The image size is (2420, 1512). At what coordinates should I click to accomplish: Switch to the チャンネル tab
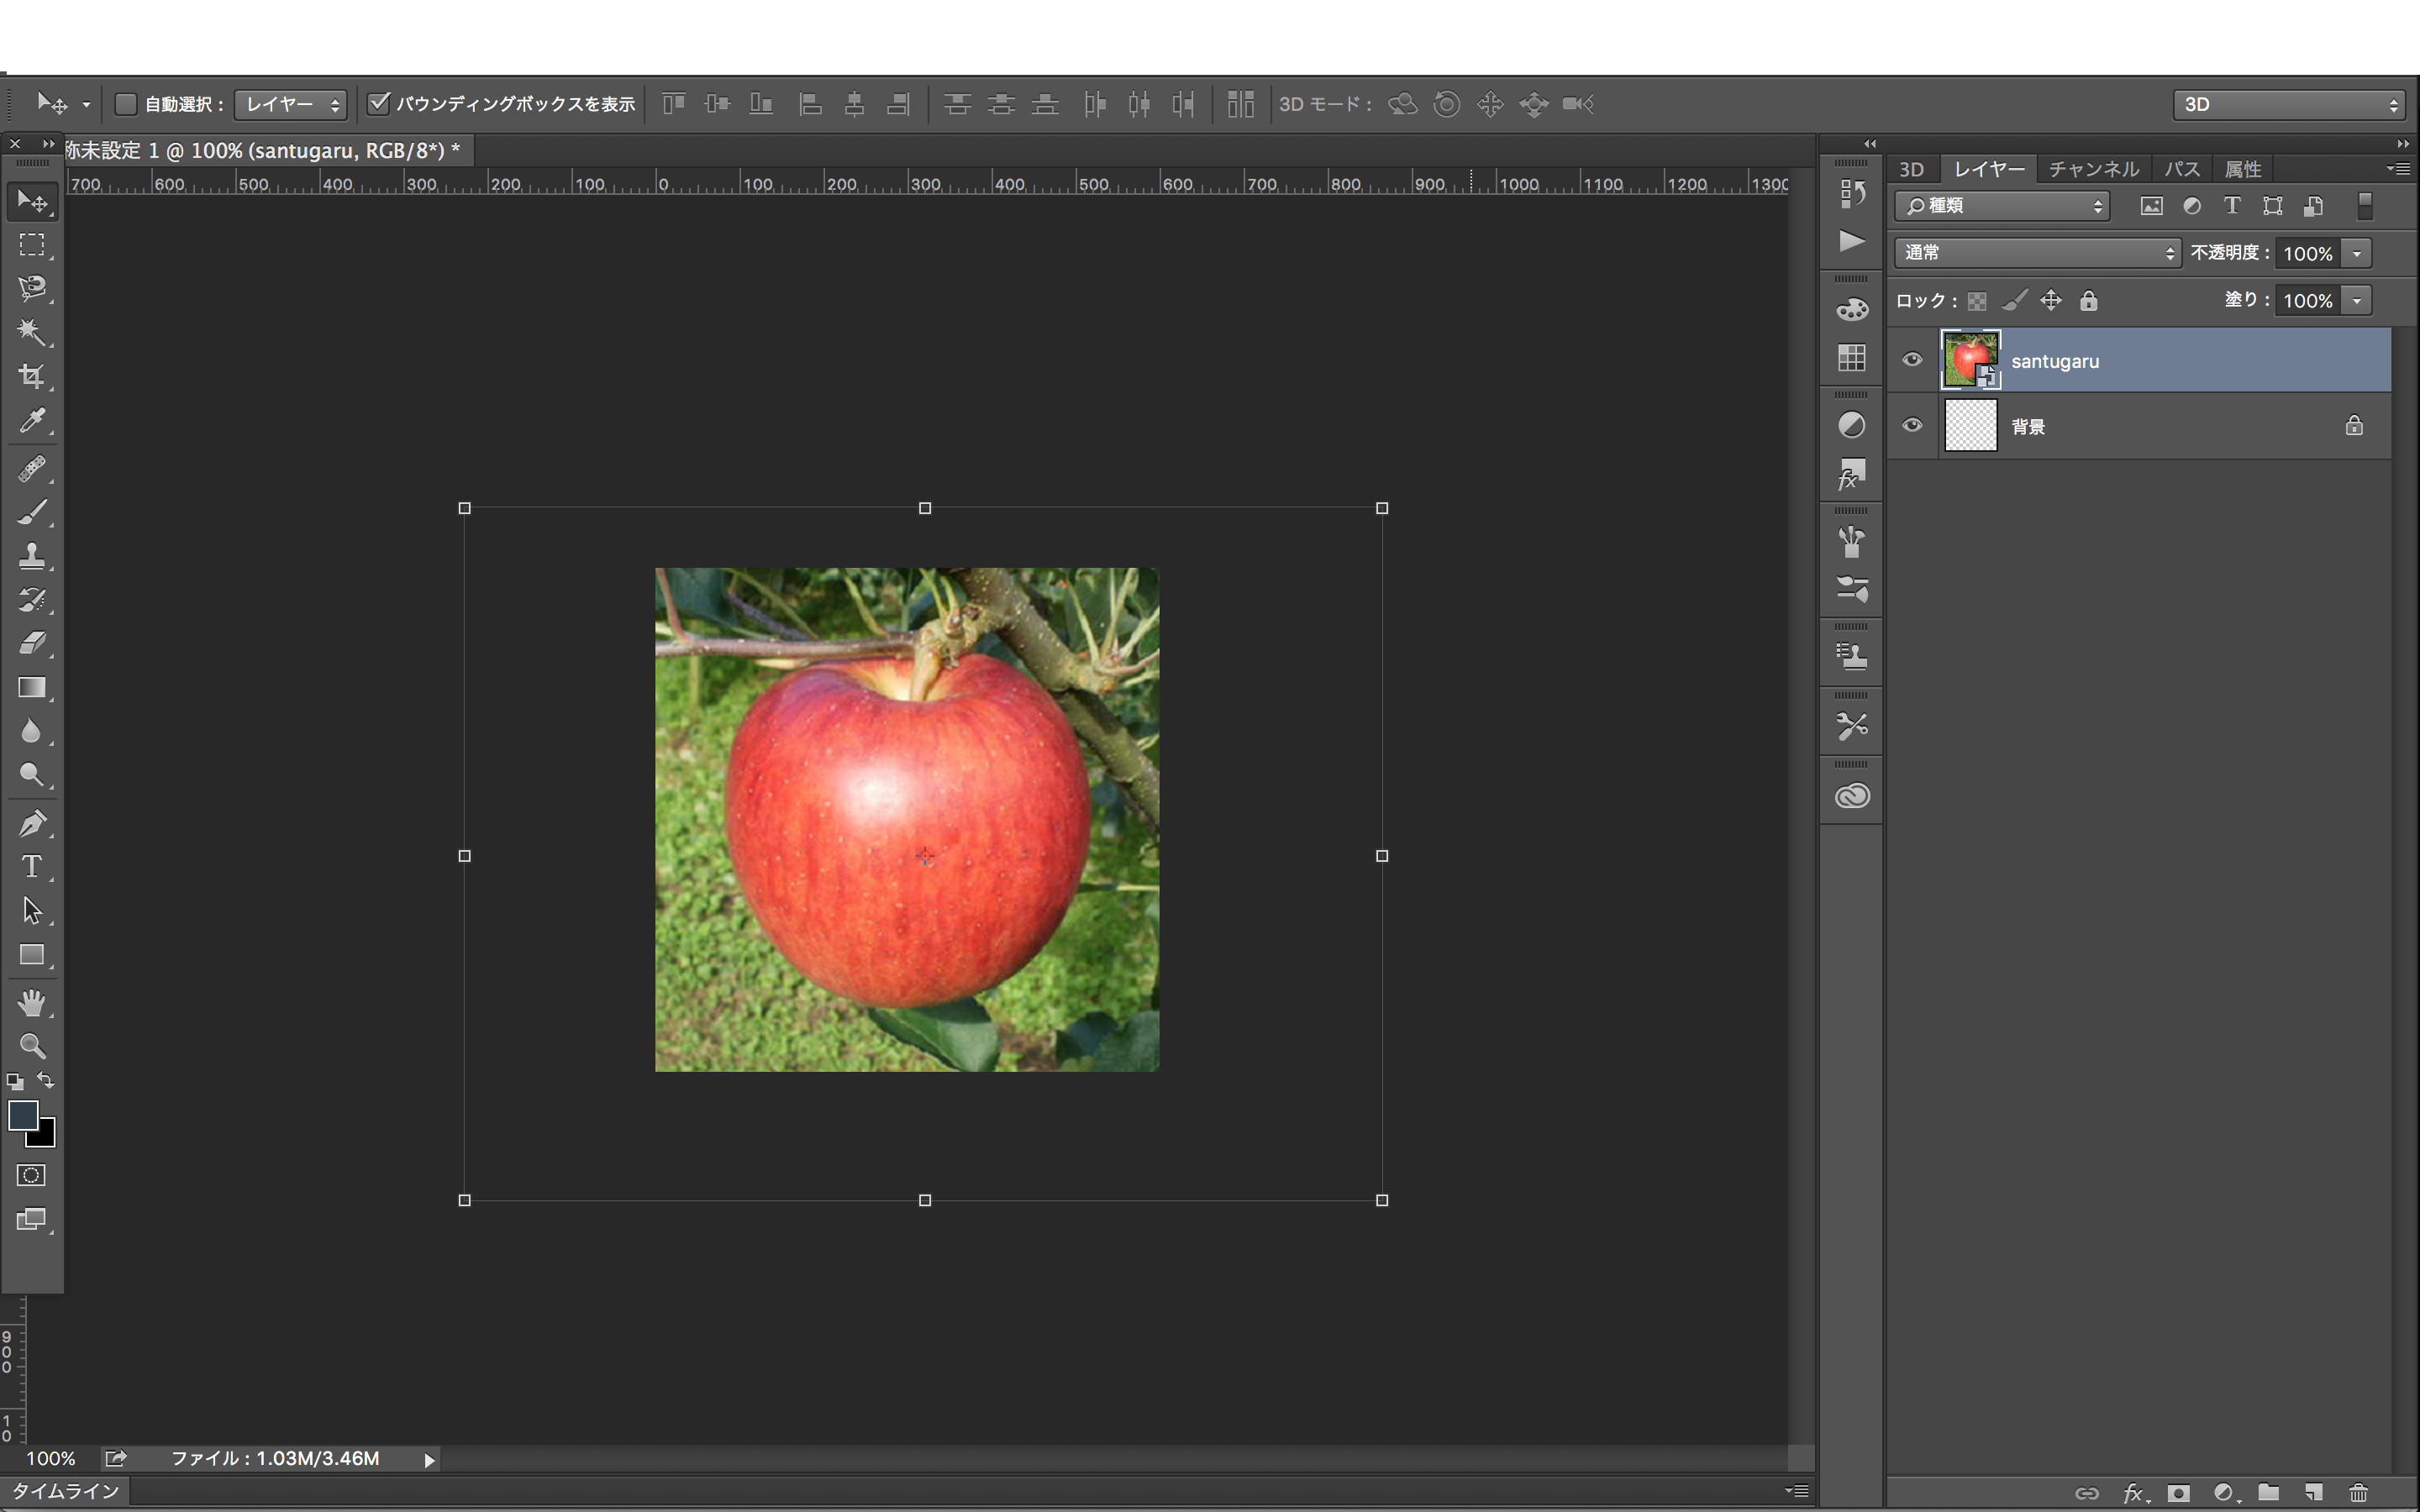[x=2093, y=169]
